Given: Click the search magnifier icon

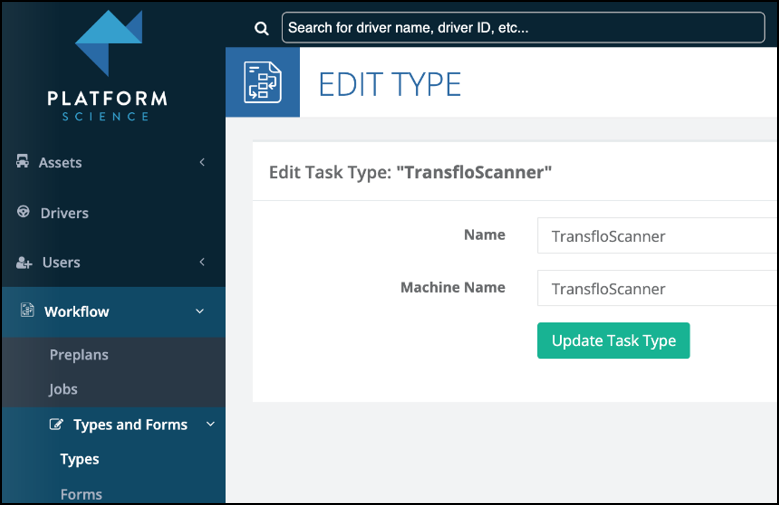Looking at the screenshot, I should point(261,28).
